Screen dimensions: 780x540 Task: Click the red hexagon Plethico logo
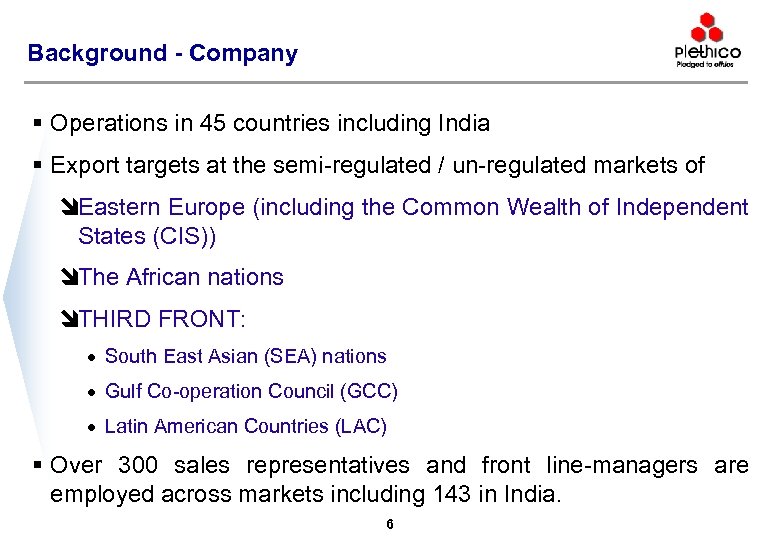(707, 29)
